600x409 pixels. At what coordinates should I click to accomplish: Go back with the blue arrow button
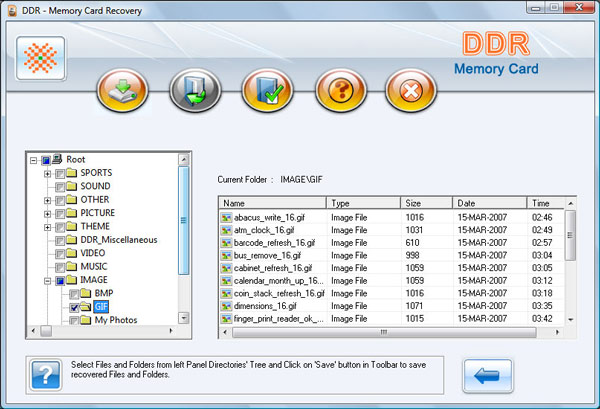pos(488,376)
